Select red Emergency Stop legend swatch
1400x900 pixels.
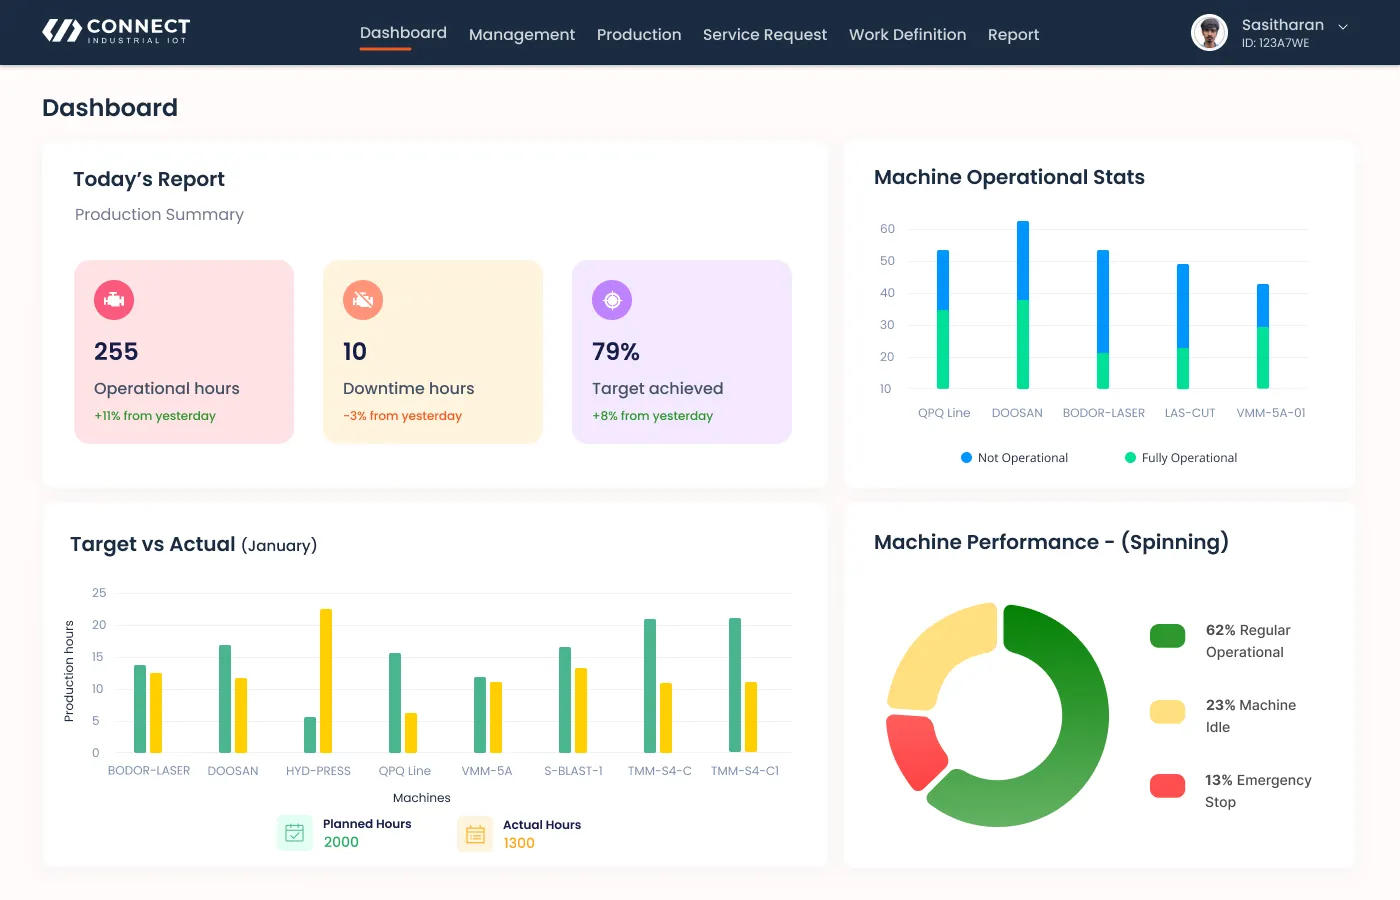pos(1167,786)
